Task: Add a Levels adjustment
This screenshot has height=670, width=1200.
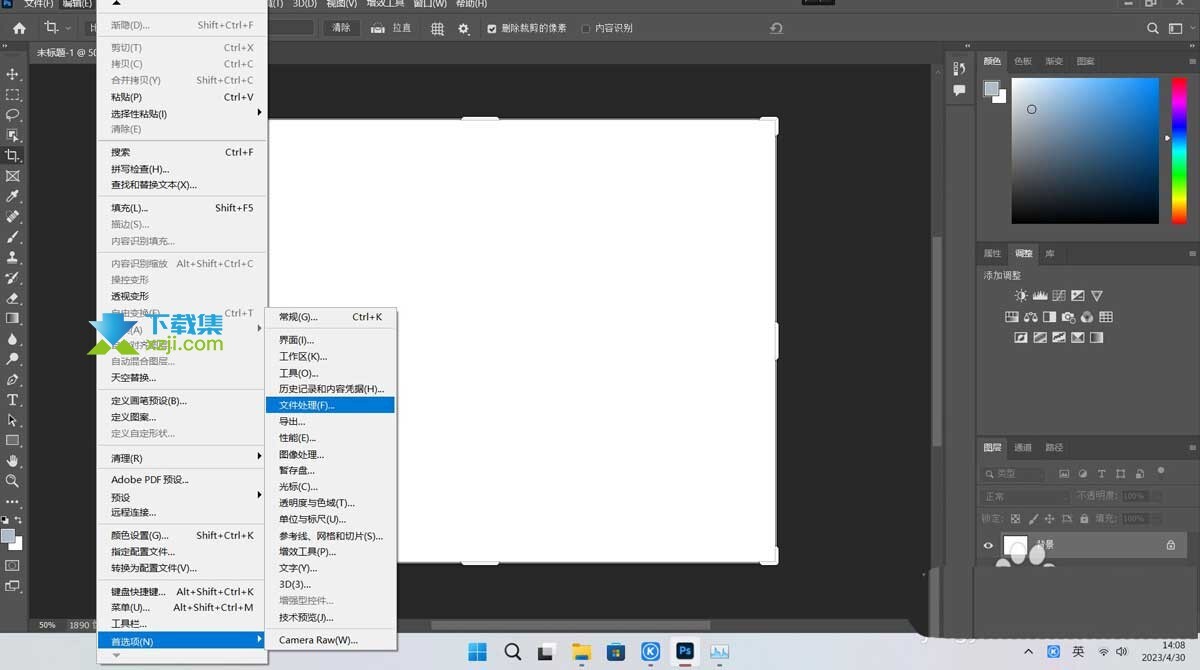Action: (1040, 296)
